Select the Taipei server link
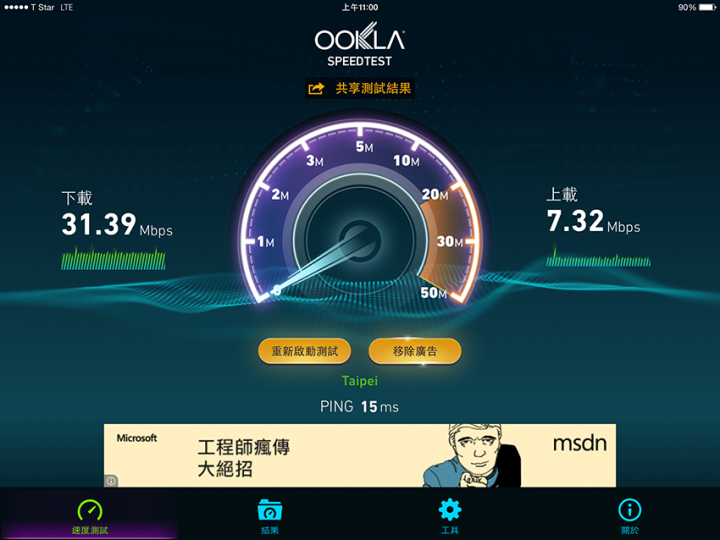 (360, 381)
